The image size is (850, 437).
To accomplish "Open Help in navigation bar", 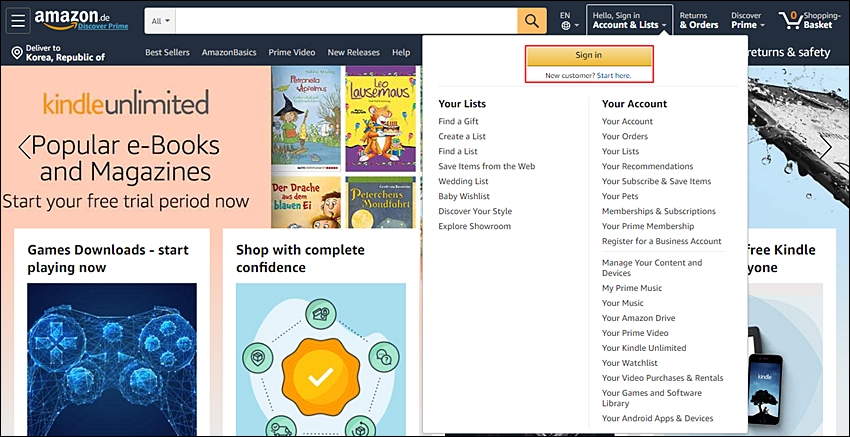I will [x=401, y=53].
